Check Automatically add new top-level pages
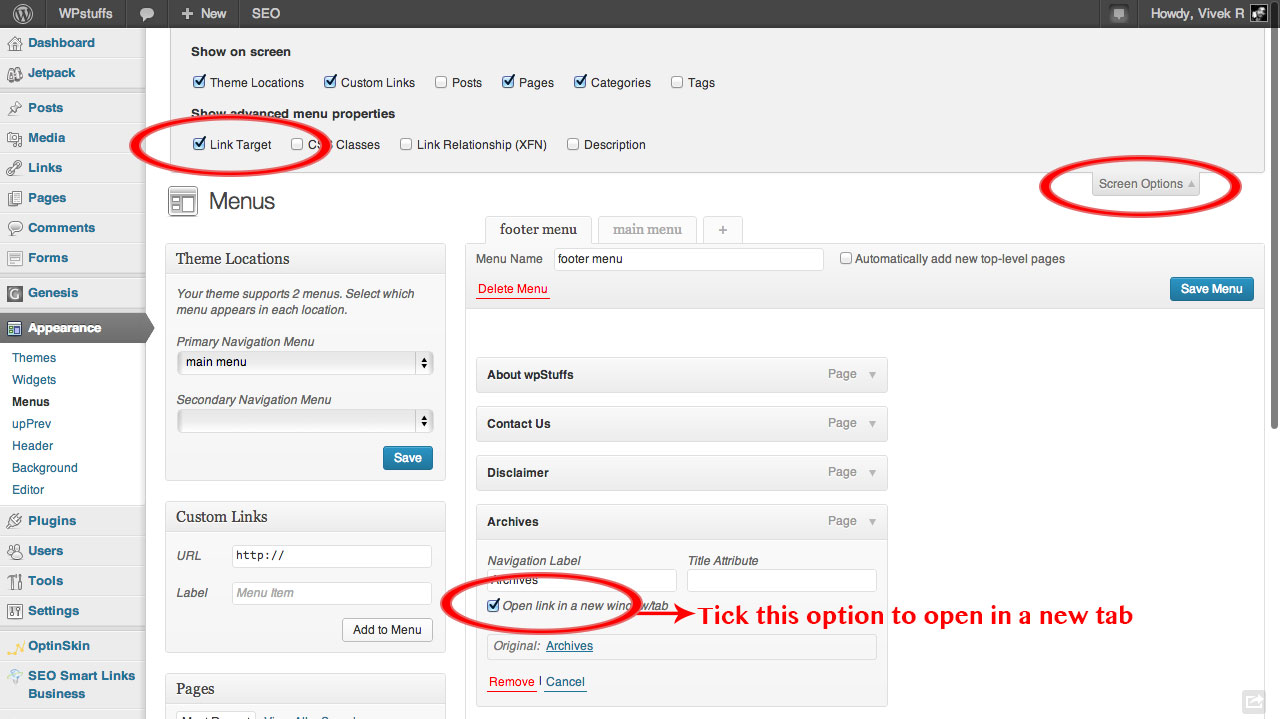Screen dimensions: 1280x719 (846, 258)
